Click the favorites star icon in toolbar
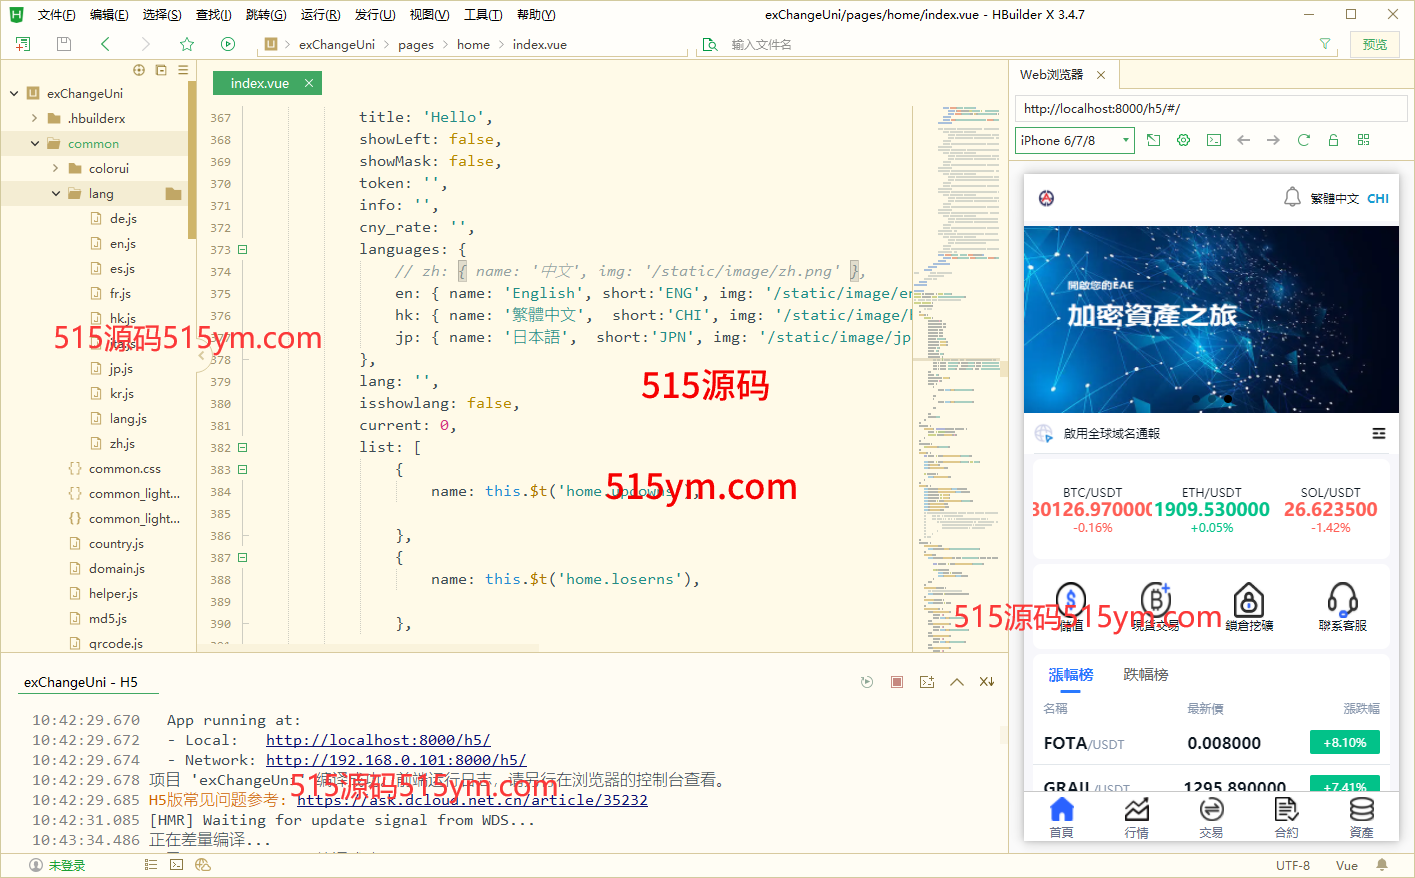The width and height of the screenshot is (1415, 878). (x=186, y=44)
